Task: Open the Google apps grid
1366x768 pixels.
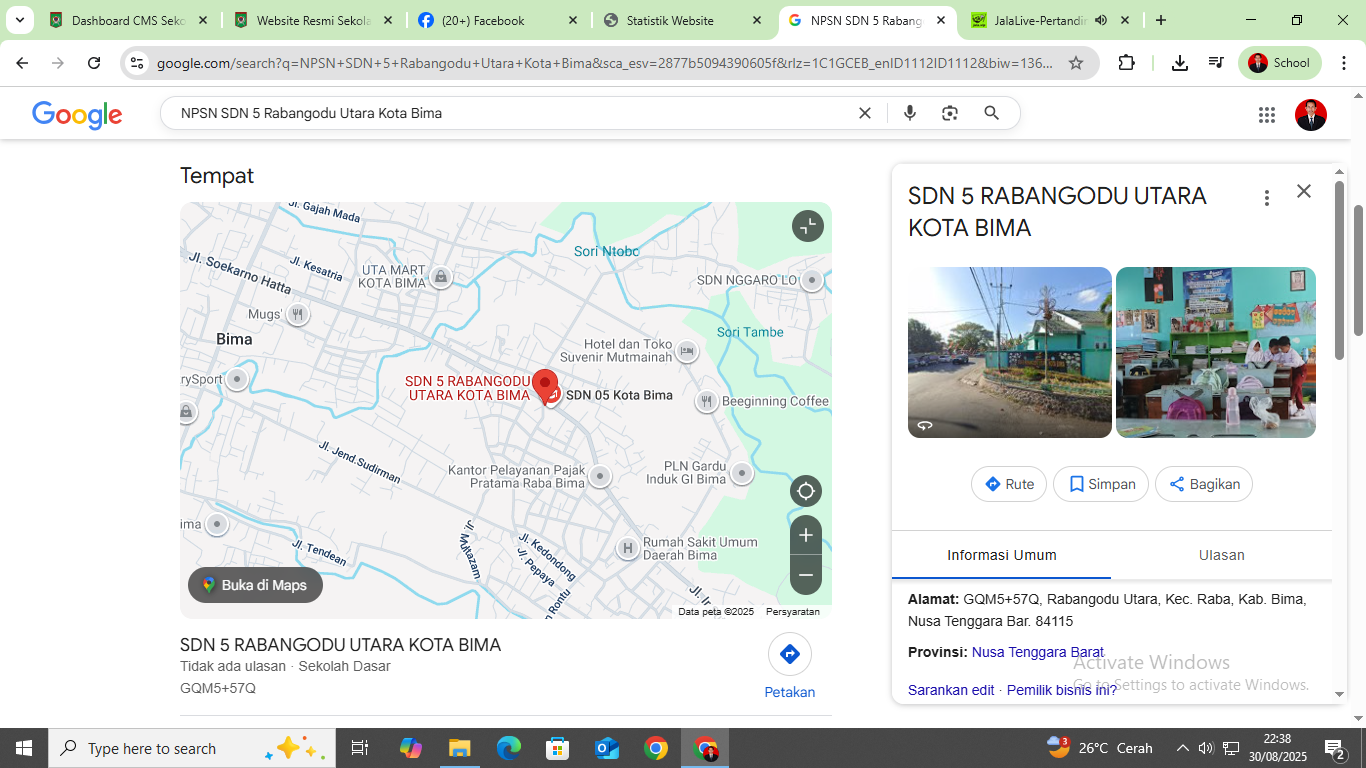Action: pyautogui.click(x=1267, y=115)
